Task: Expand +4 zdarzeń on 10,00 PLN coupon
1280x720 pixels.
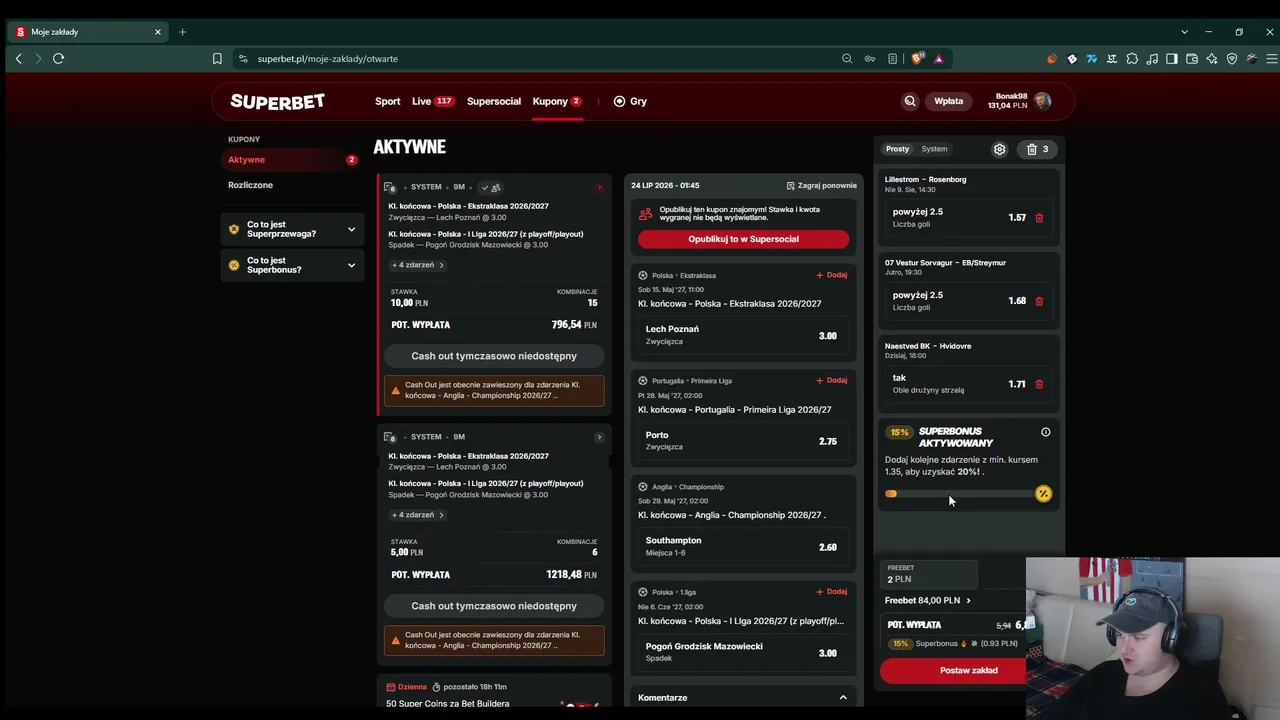Action: [x=418, y=265]
